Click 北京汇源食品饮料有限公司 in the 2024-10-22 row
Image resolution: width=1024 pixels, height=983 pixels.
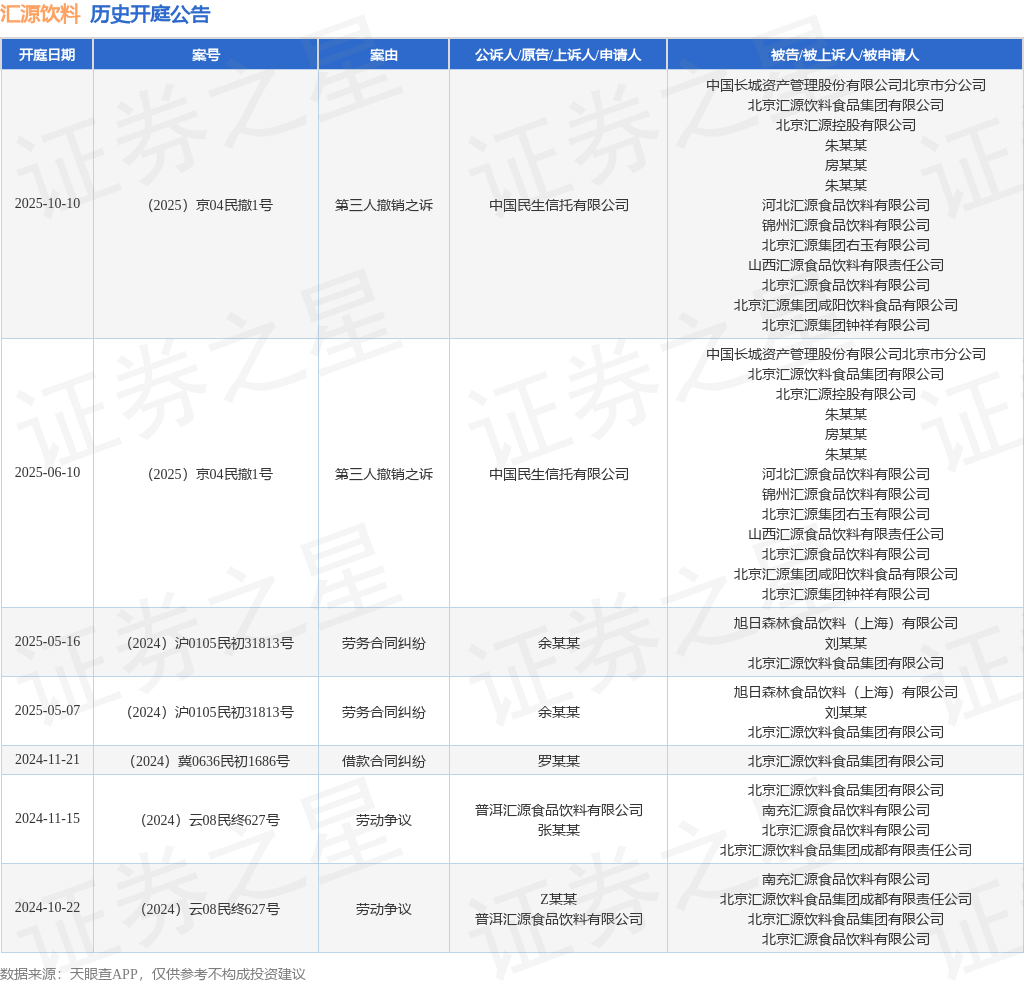click(846, 939)
